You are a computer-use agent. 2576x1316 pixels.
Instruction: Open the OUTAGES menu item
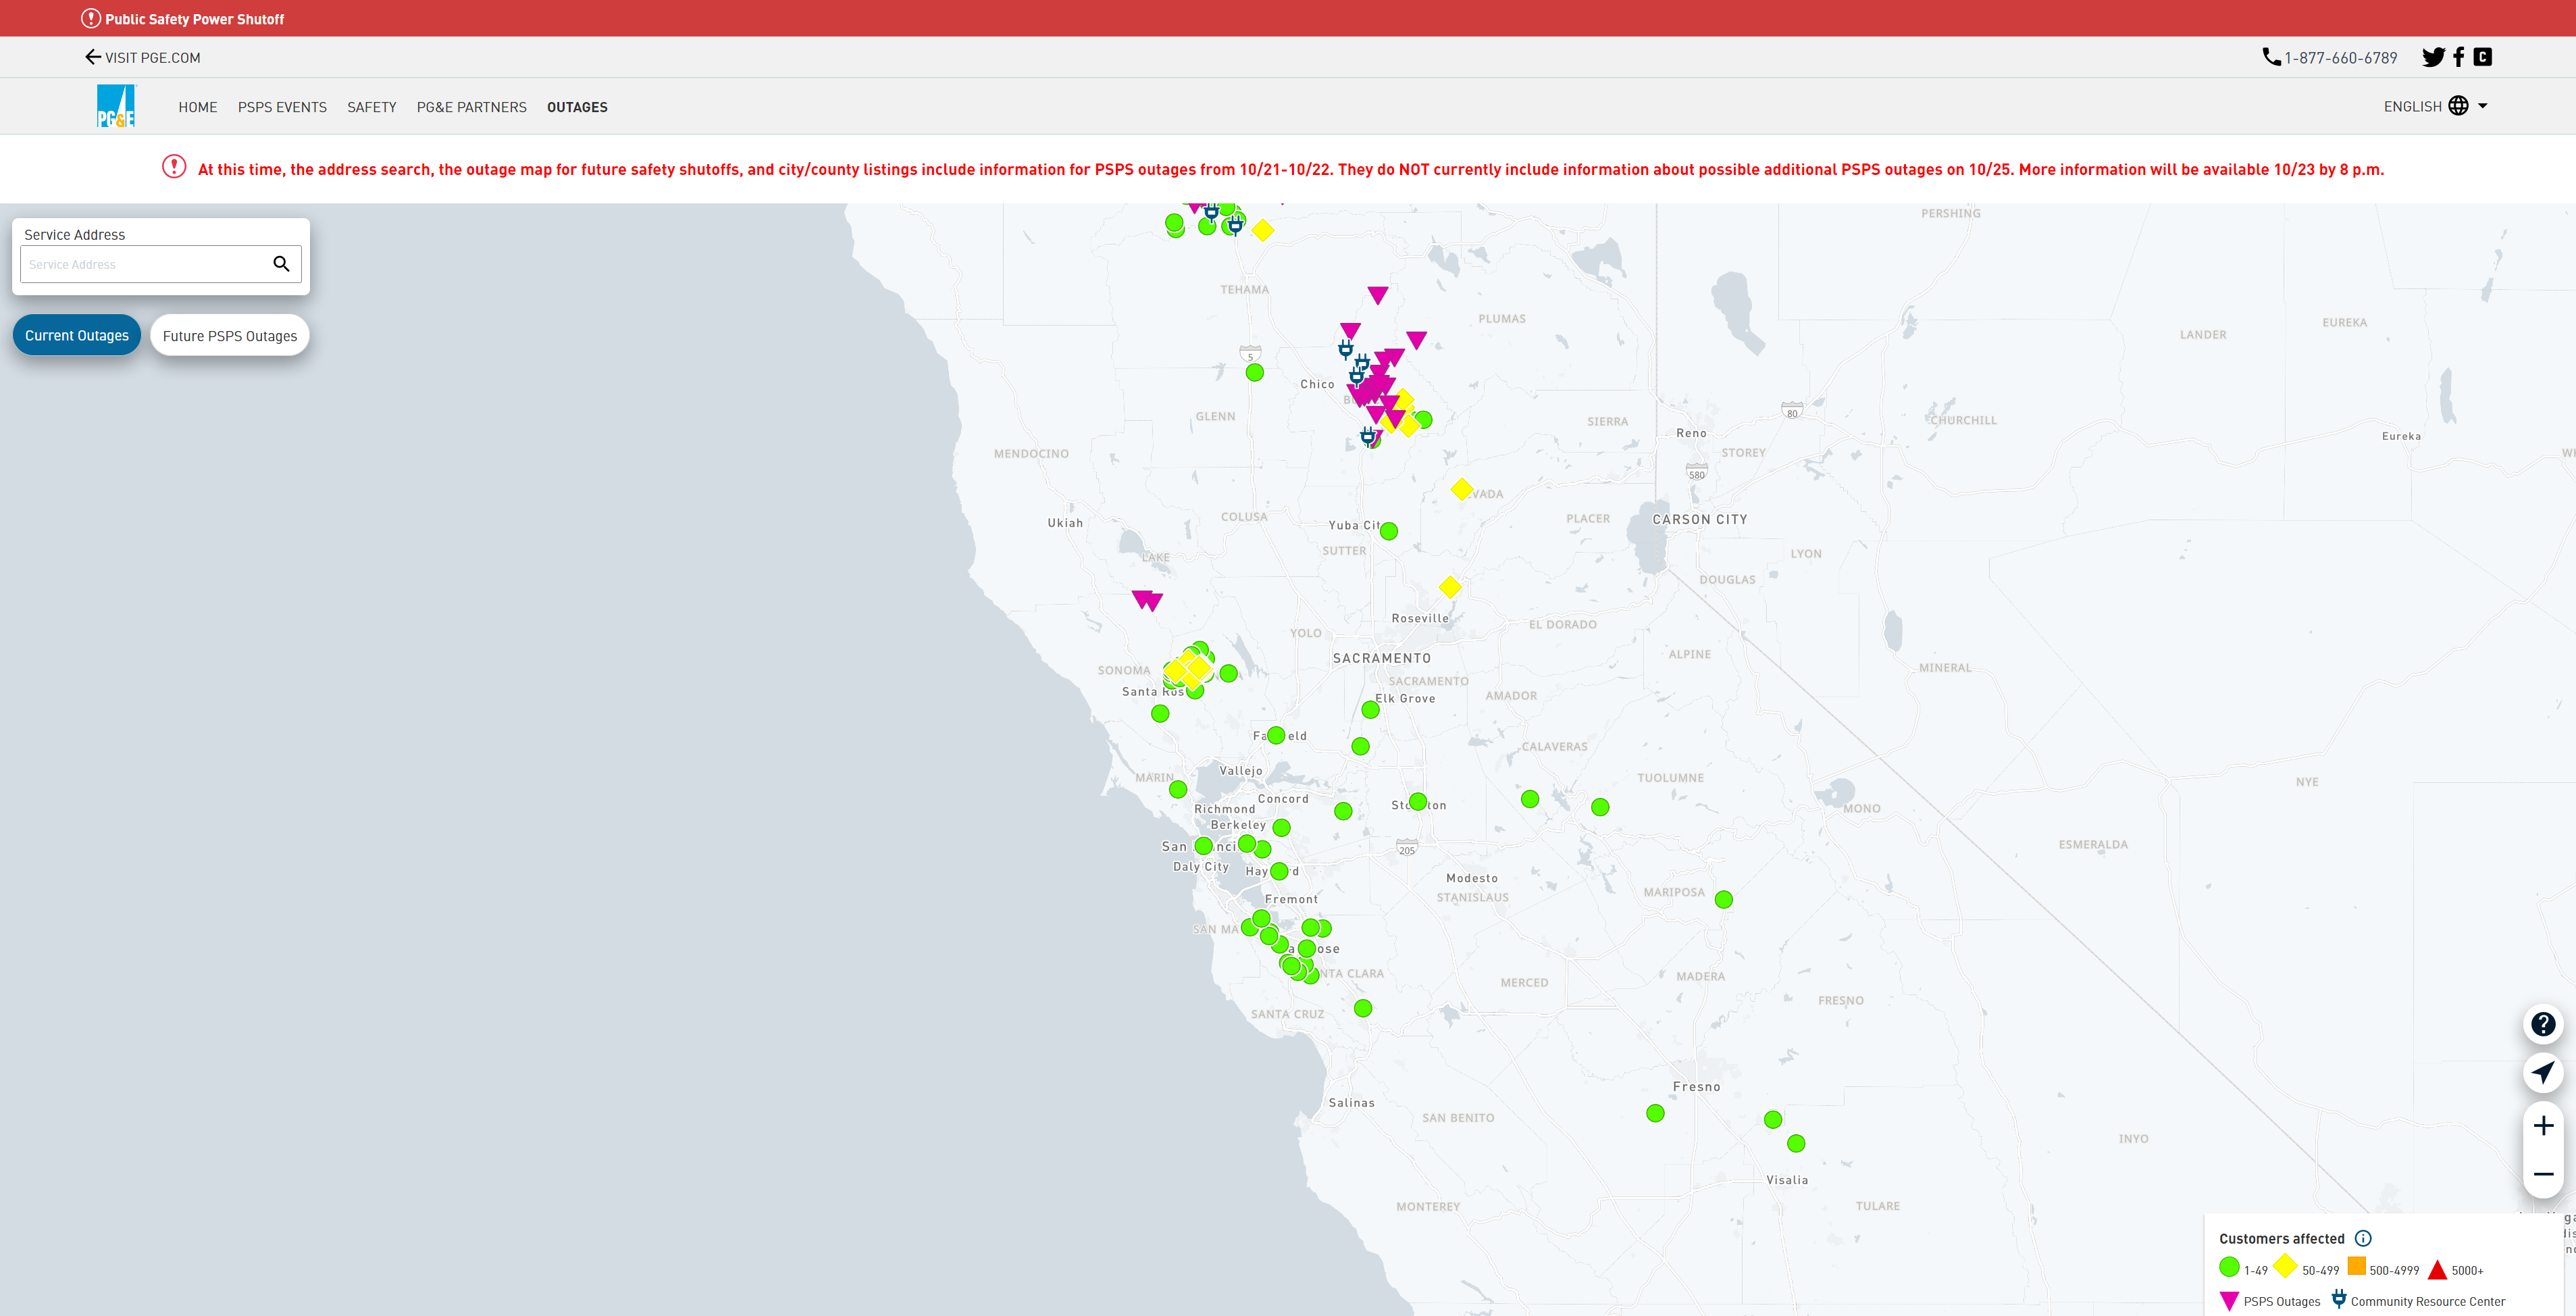[x=577, y=107]
